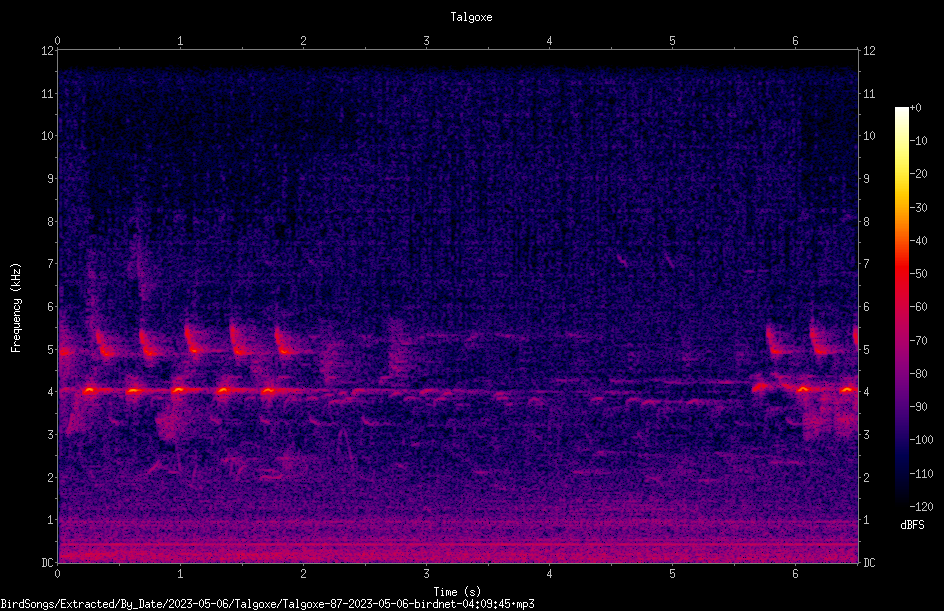Click the 8 kHz label on right axis
Screen dimensions: 944x611
(866, 222)
